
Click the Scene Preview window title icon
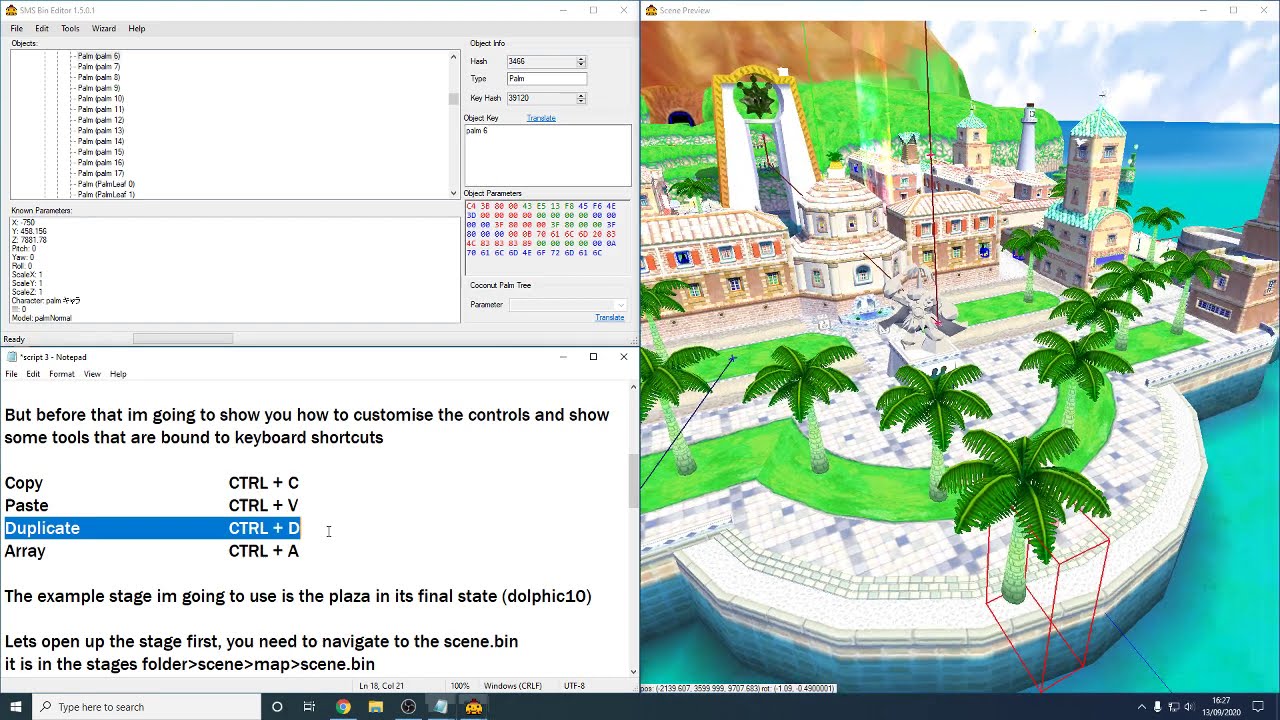click(651, 10)
